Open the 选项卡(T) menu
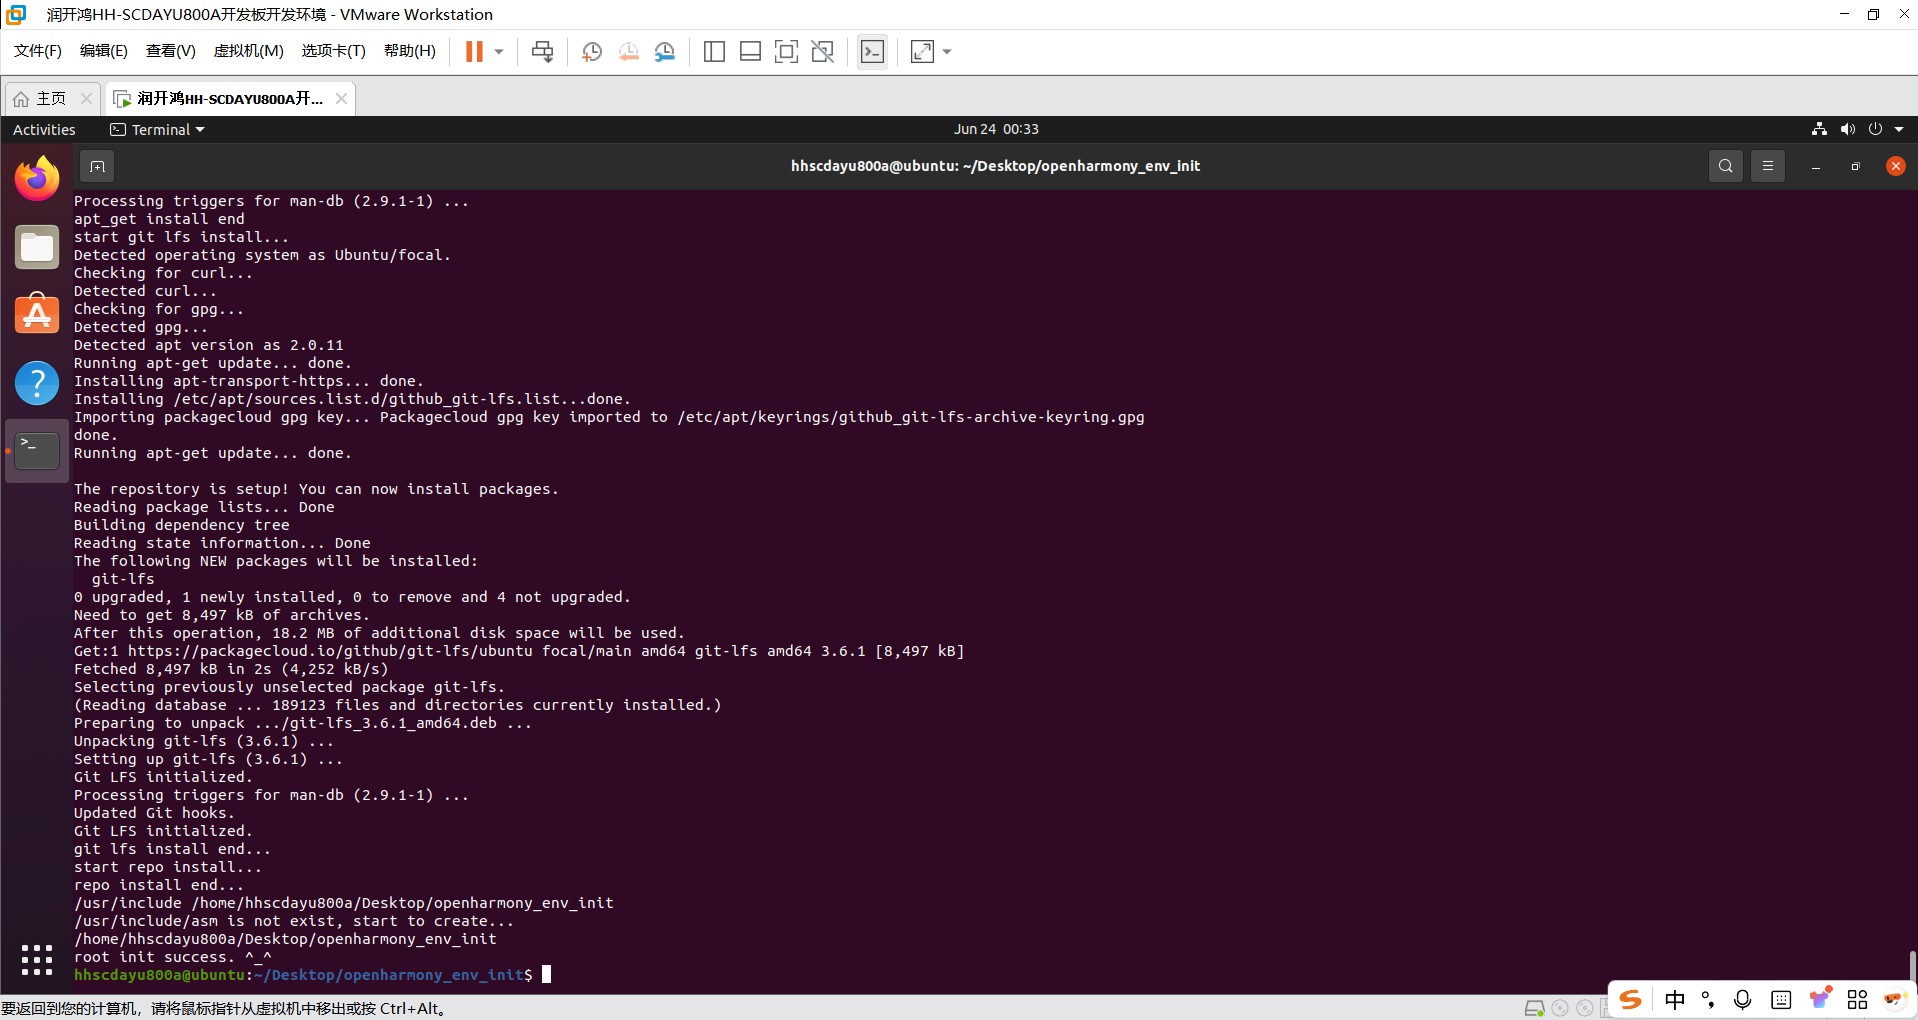 click(x=334, y=51)
